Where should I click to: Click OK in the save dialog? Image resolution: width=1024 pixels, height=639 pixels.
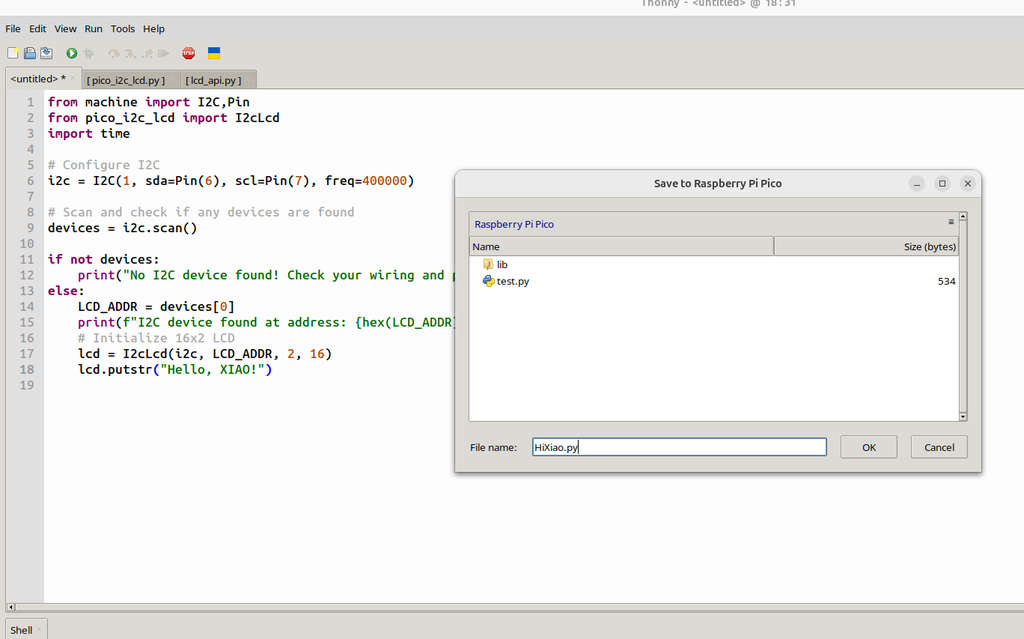[869, 447]
